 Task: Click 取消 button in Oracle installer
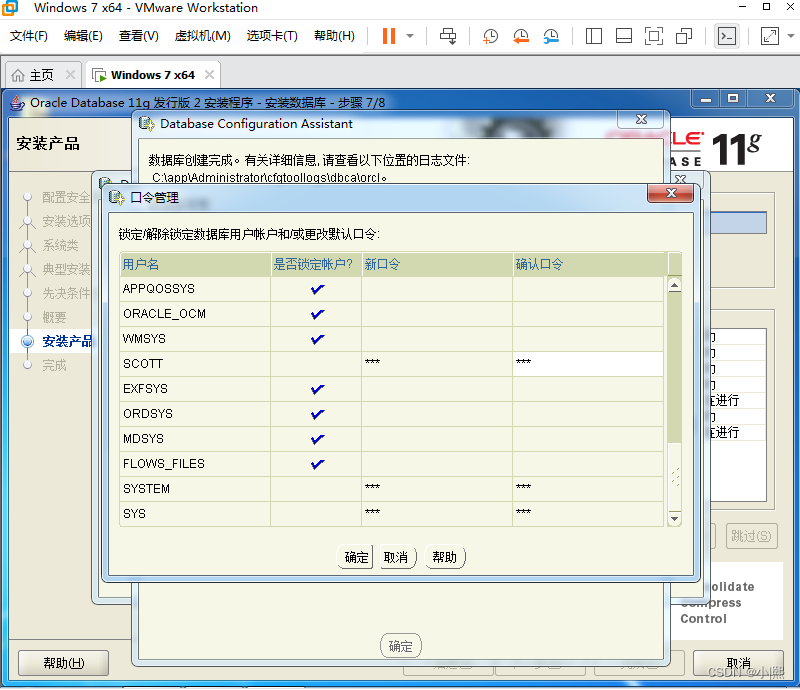click(738, 663)
